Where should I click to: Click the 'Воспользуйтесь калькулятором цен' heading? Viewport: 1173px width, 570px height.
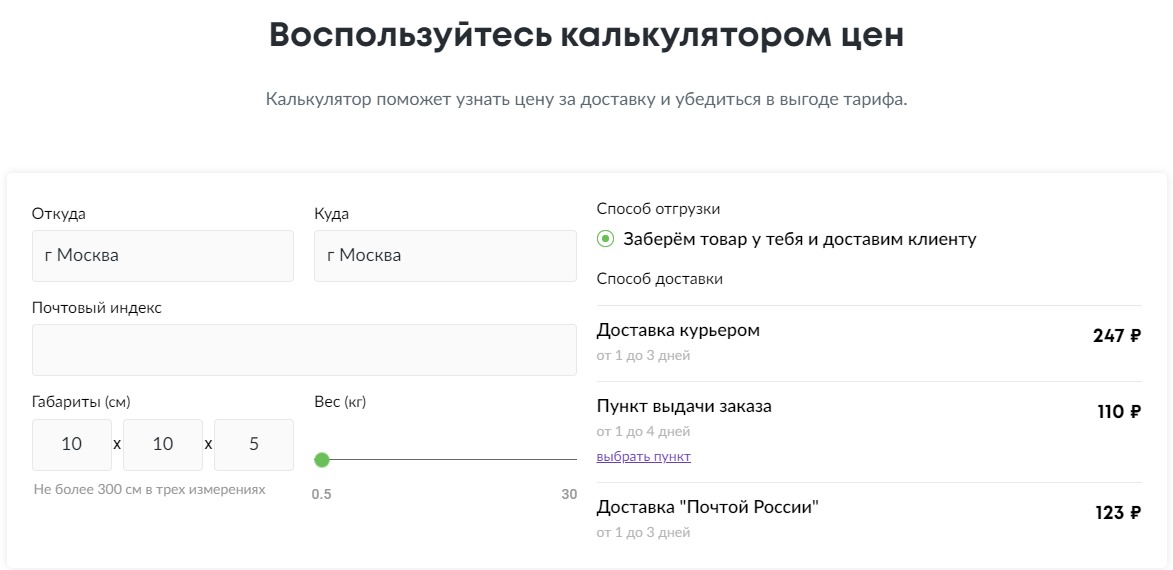click(x=586, y=35)
